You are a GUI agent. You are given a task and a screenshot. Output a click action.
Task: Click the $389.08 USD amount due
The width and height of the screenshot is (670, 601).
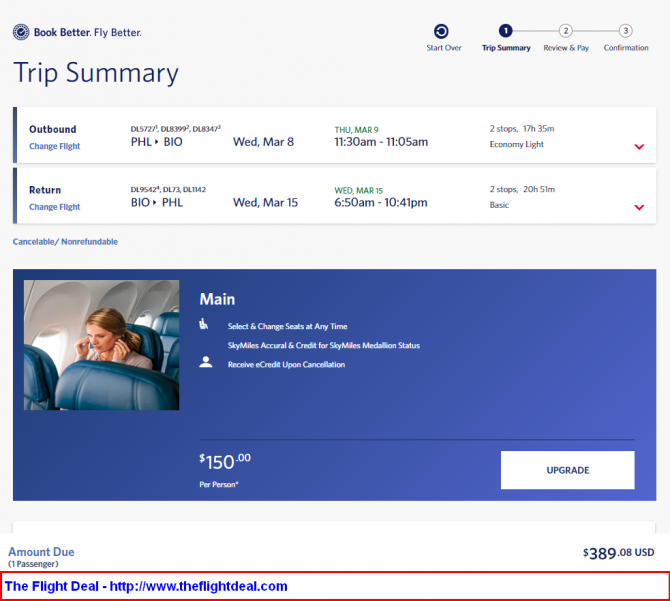pyautogui.click(x=618, y=553)
